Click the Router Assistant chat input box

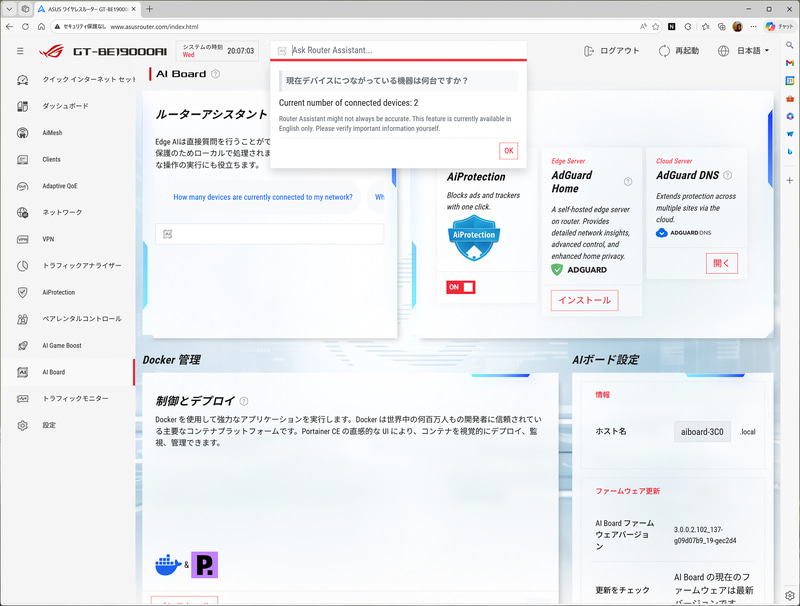point(269,234)
